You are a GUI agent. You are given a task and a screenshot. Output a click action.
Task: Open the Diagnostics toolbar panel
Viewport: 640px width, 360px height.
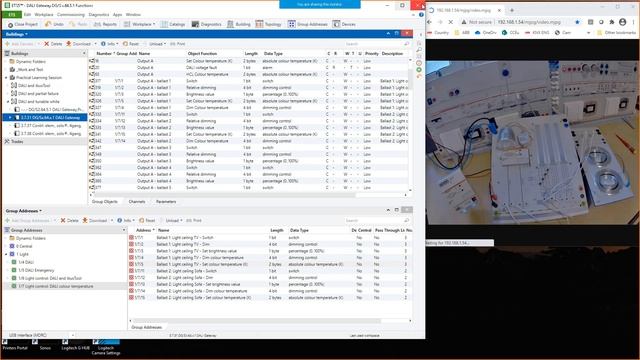[207, 24]
